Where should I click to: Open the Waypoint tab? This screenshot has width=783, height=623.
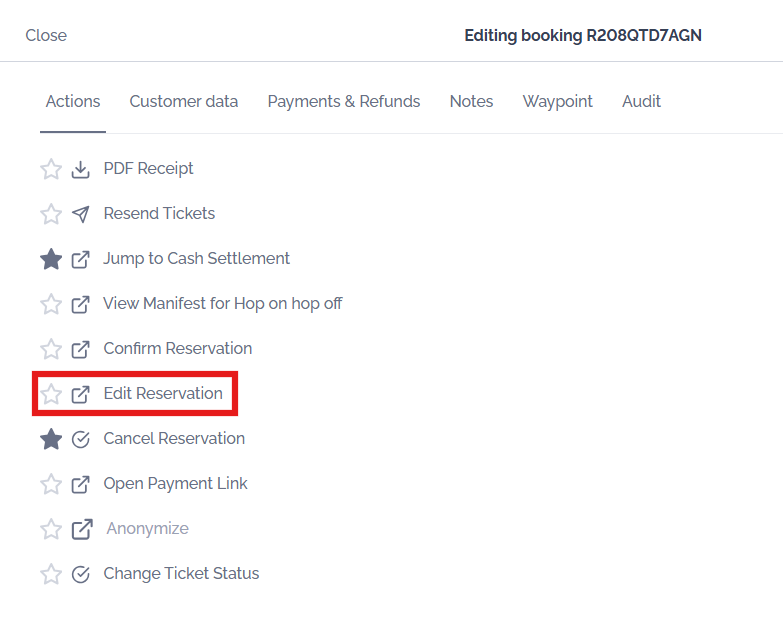pyautogui.click(x=557, y=101)
